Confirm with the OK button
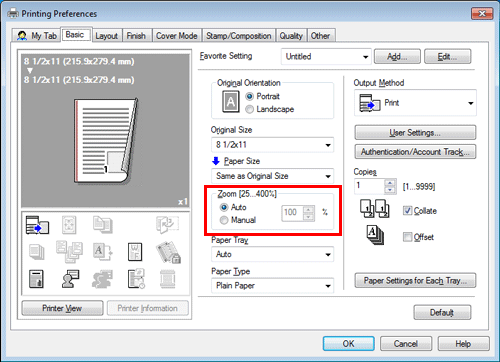500x362 pixels. click(349, 344)
